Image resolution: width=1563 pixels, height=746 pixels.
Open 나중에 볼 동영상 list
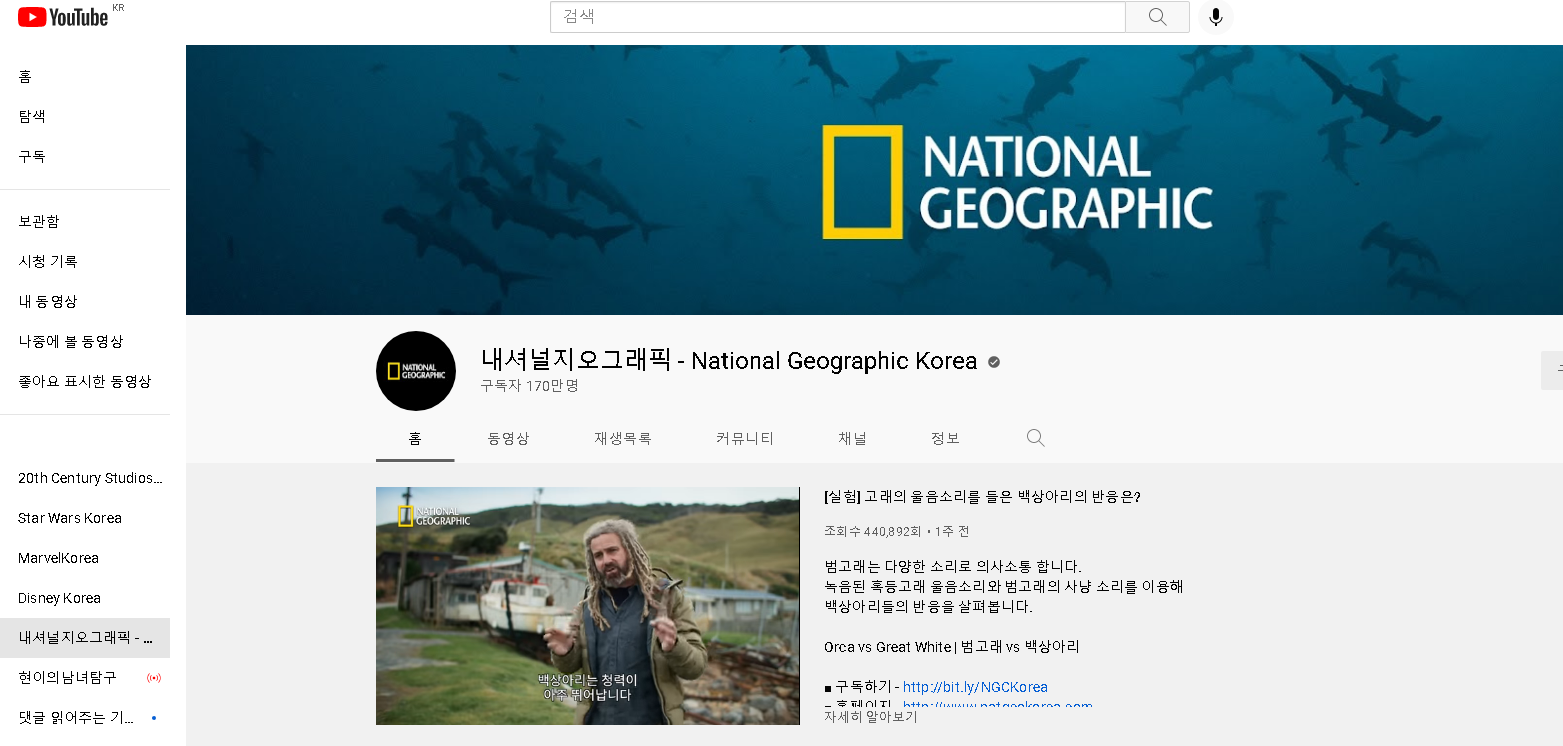[x=85, y=341]
